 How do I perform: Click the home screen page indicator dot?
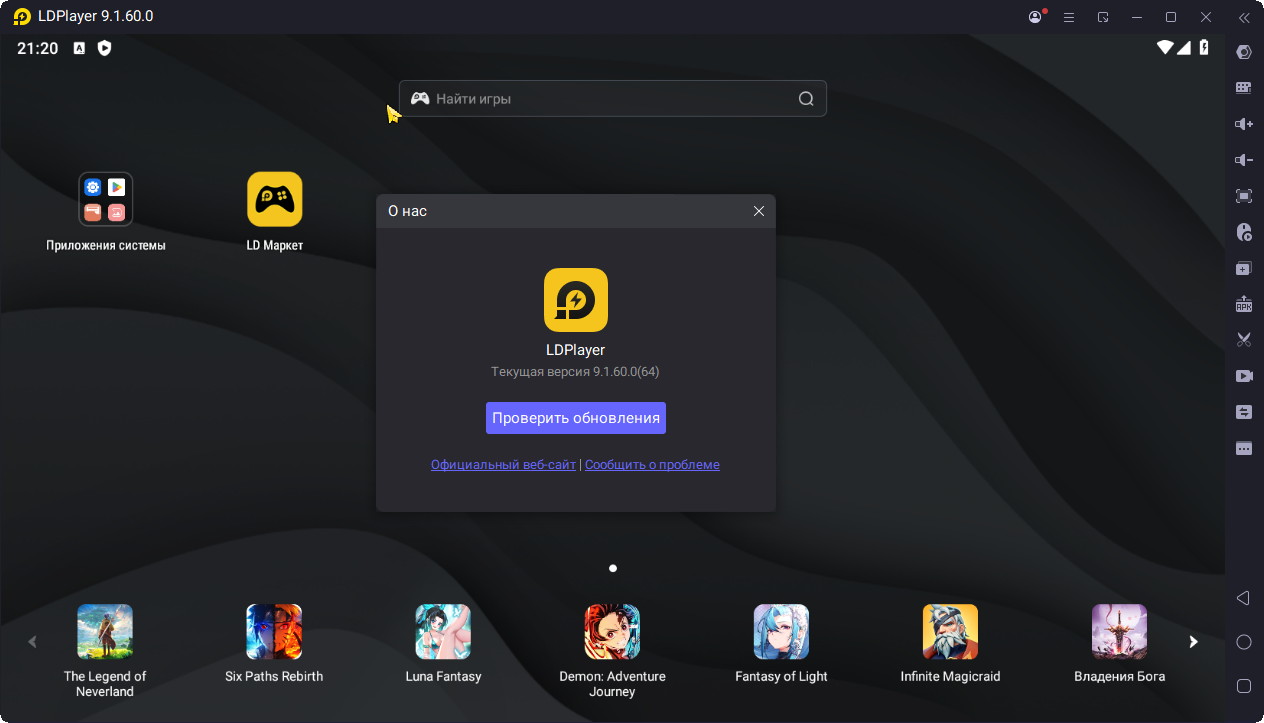tap(613, 568)
